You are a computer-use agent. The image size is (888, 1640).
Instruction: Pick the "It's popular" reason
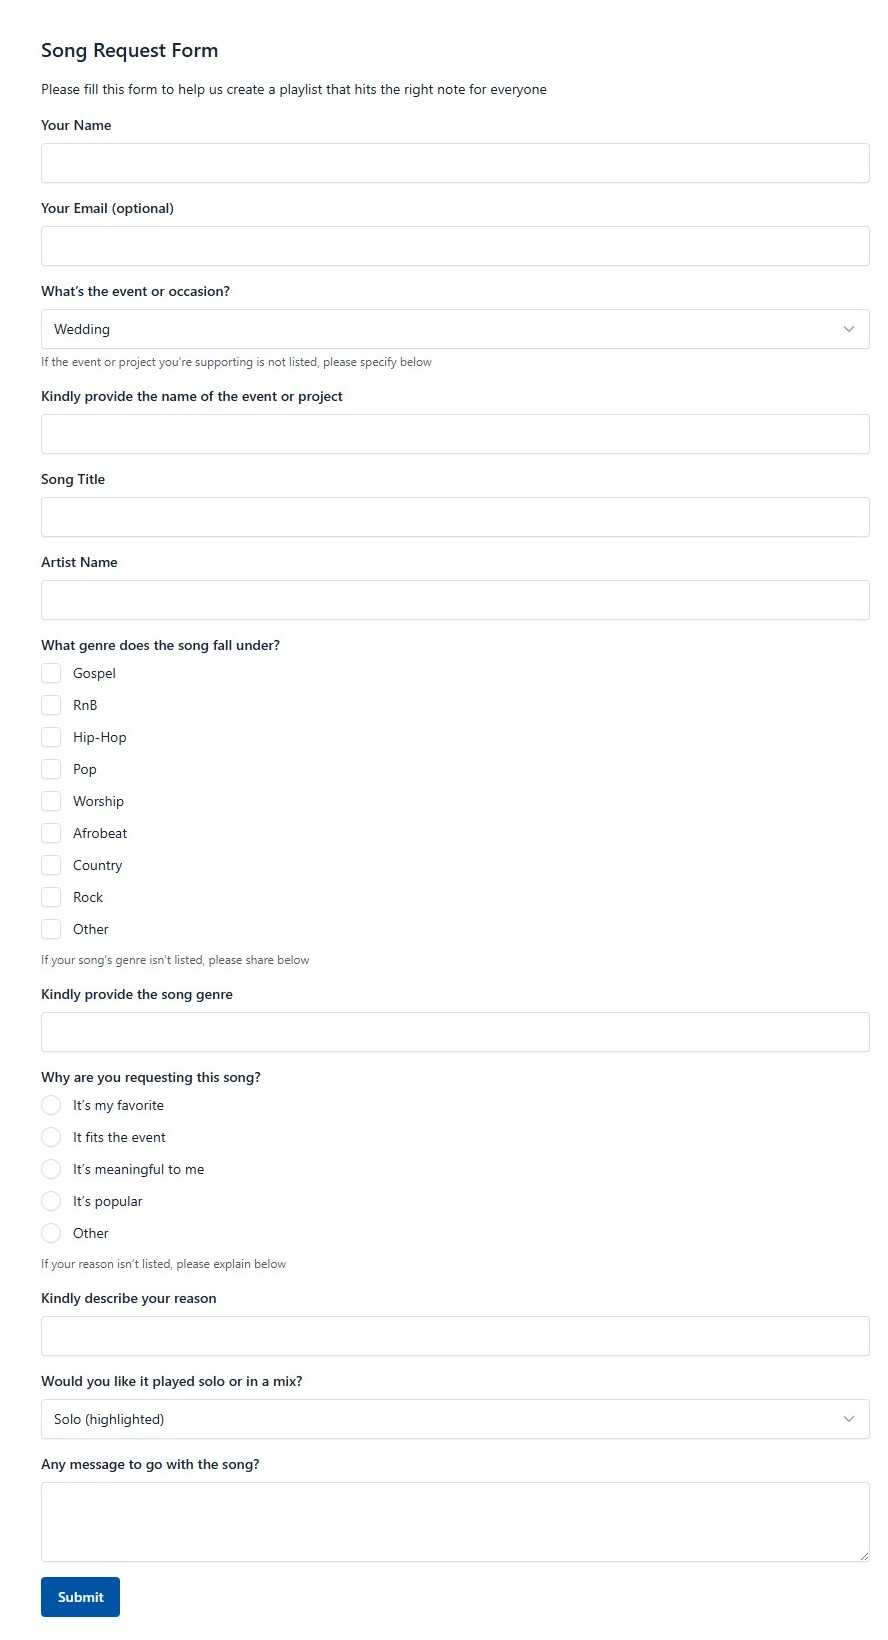(51, 1201)
